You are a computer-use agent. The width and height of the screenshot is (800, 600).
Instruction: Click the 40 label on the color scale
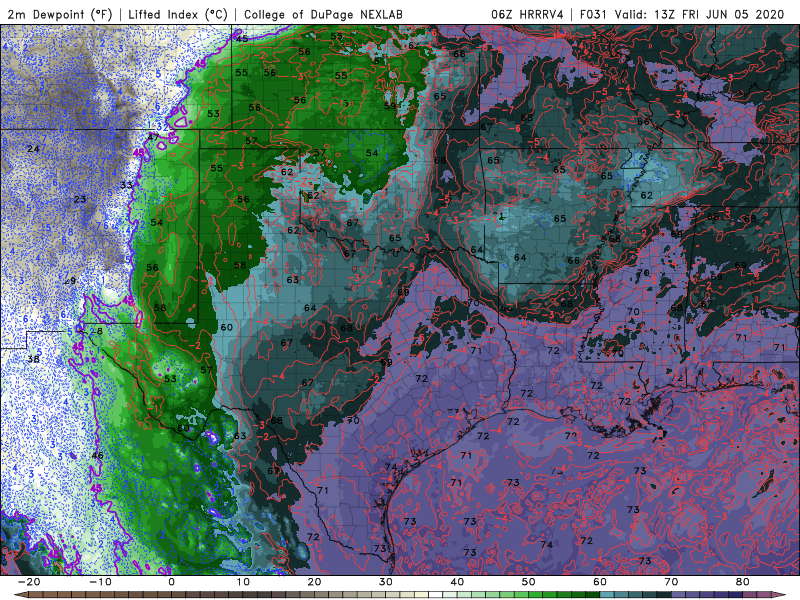pos(457,582)
